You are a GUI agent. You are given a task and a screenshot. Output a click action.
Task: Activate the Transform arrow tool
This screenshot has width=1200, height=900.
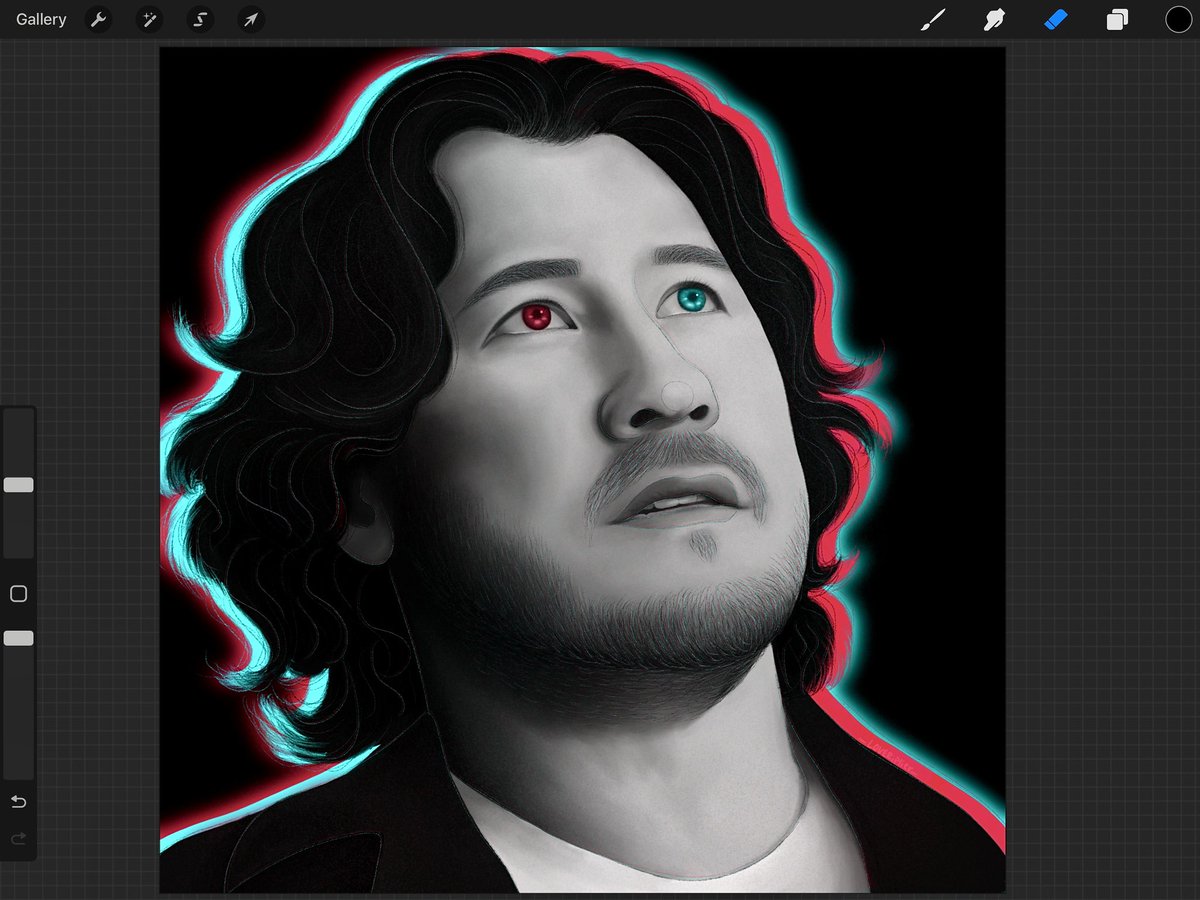click(251, 19)
